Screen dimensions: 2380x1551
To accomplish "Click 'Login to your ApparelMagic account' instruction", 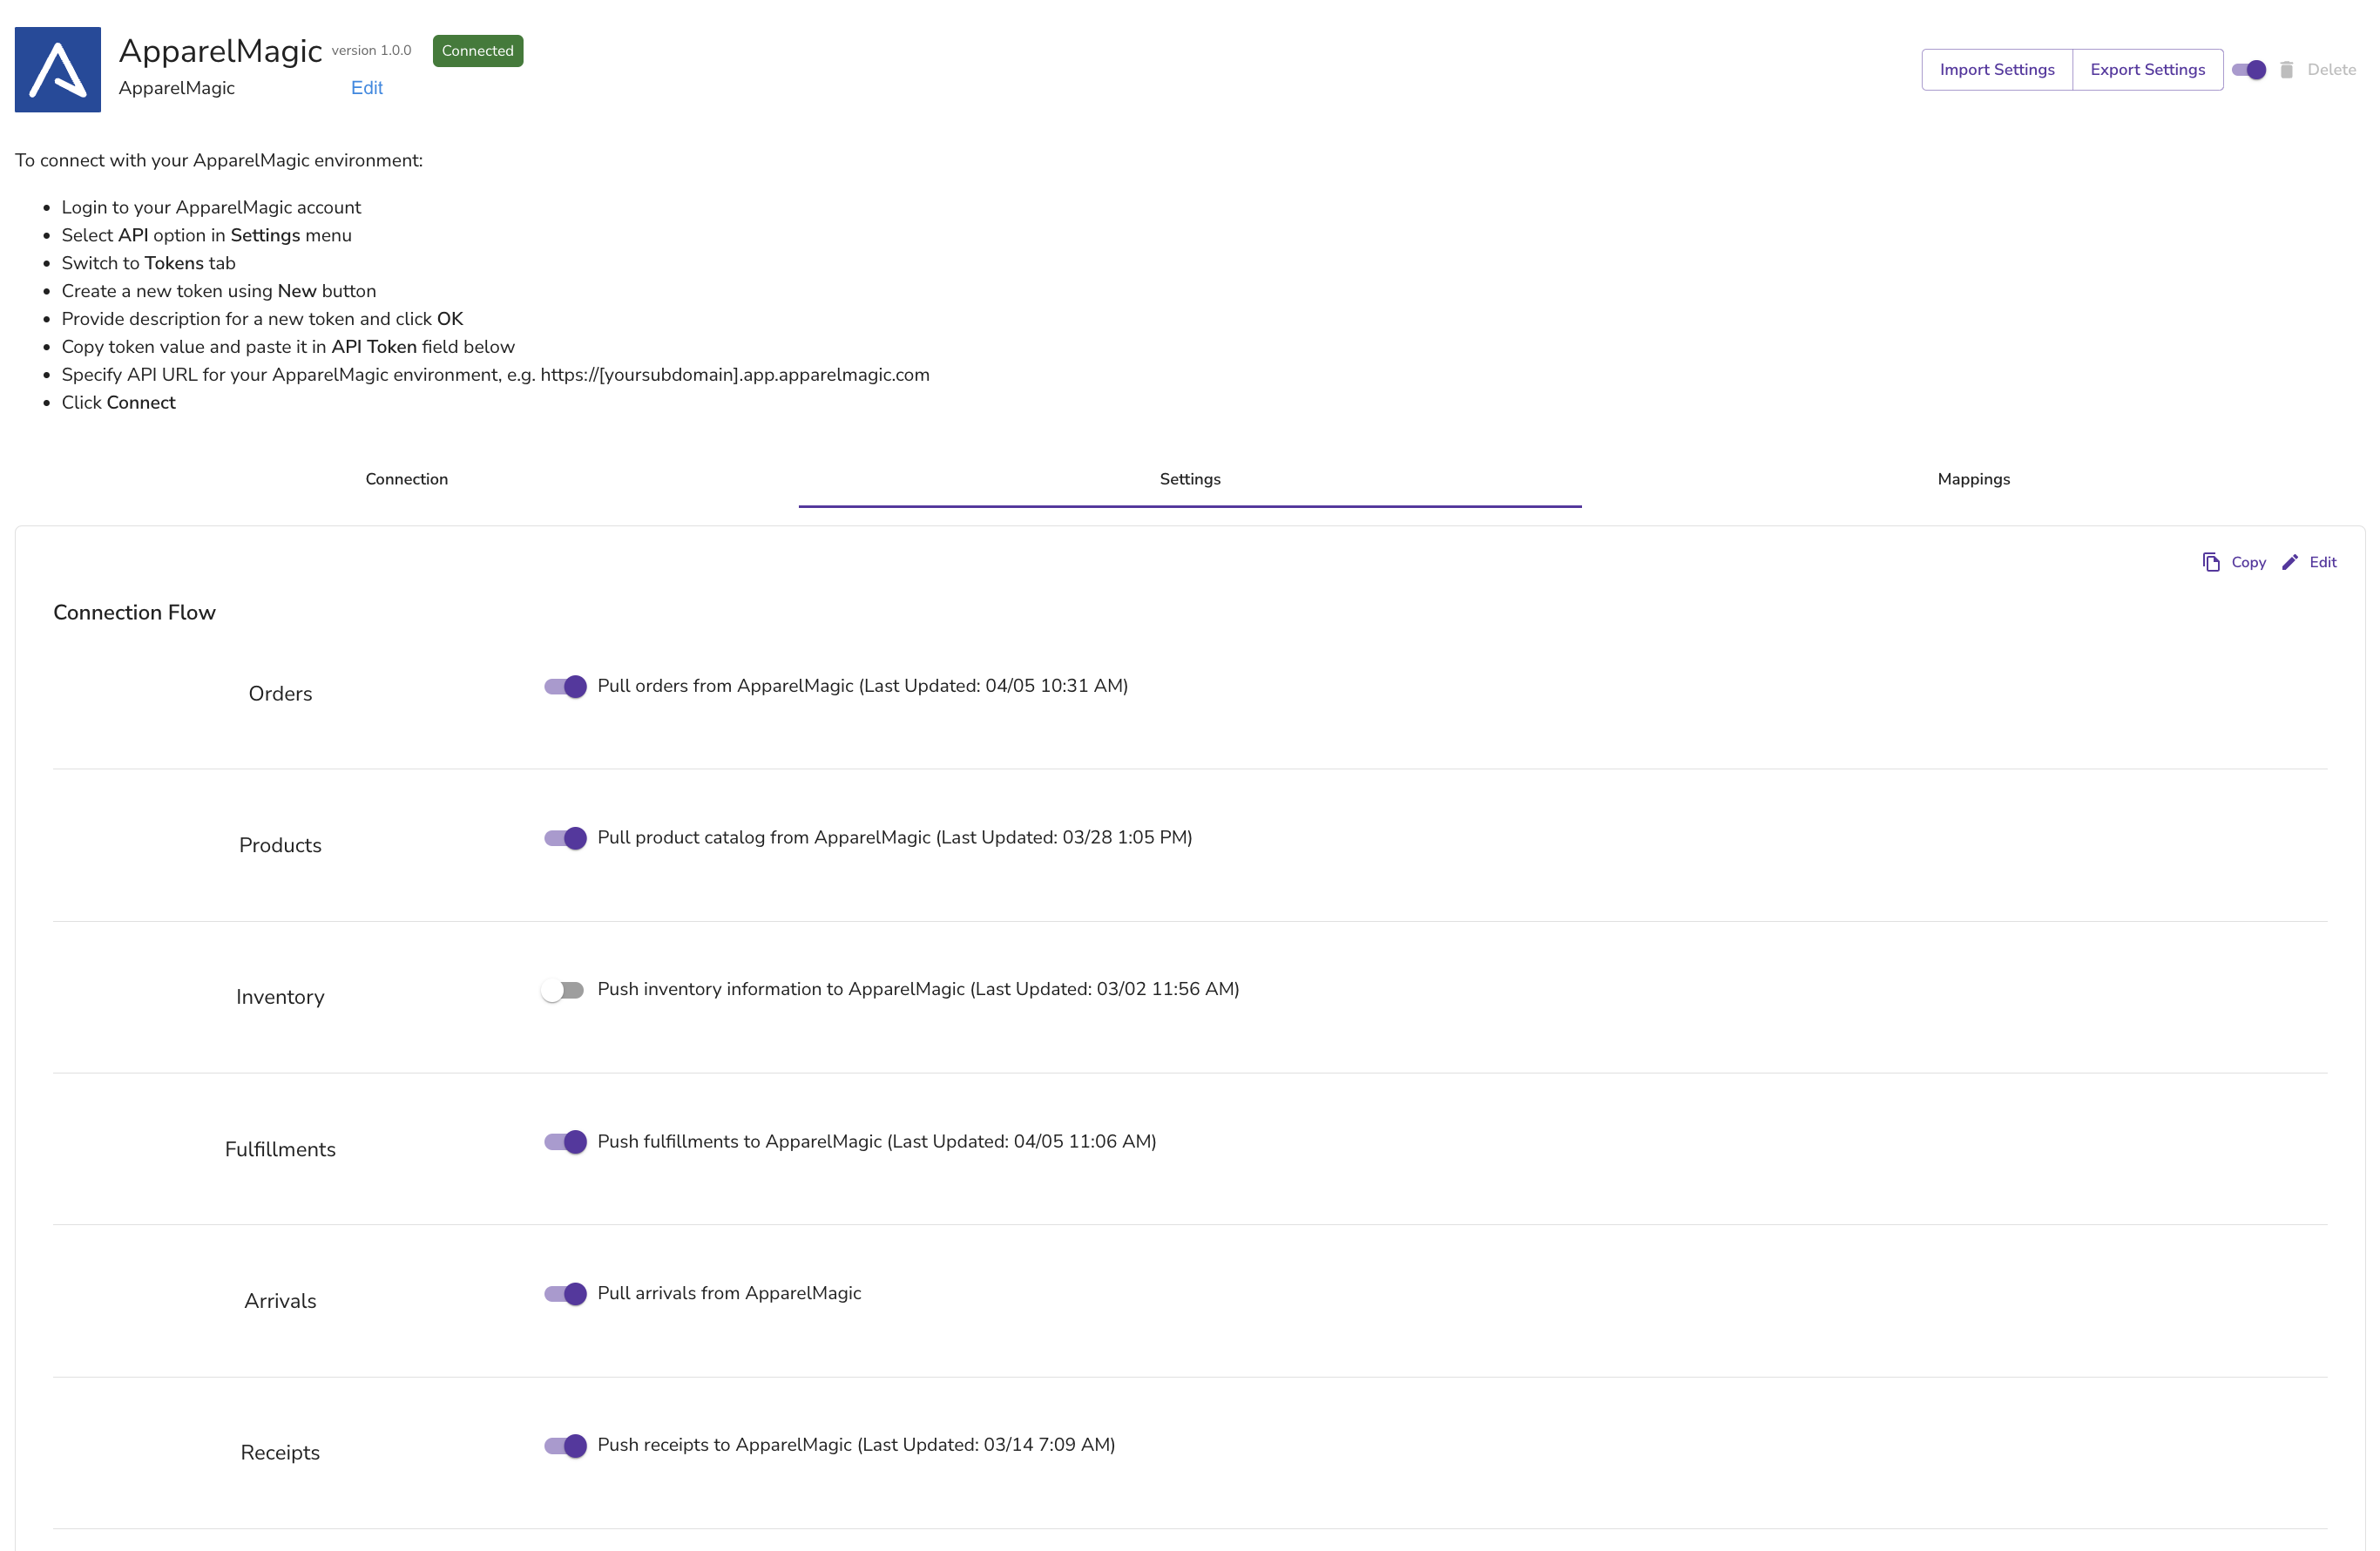I will pos(211,208).
